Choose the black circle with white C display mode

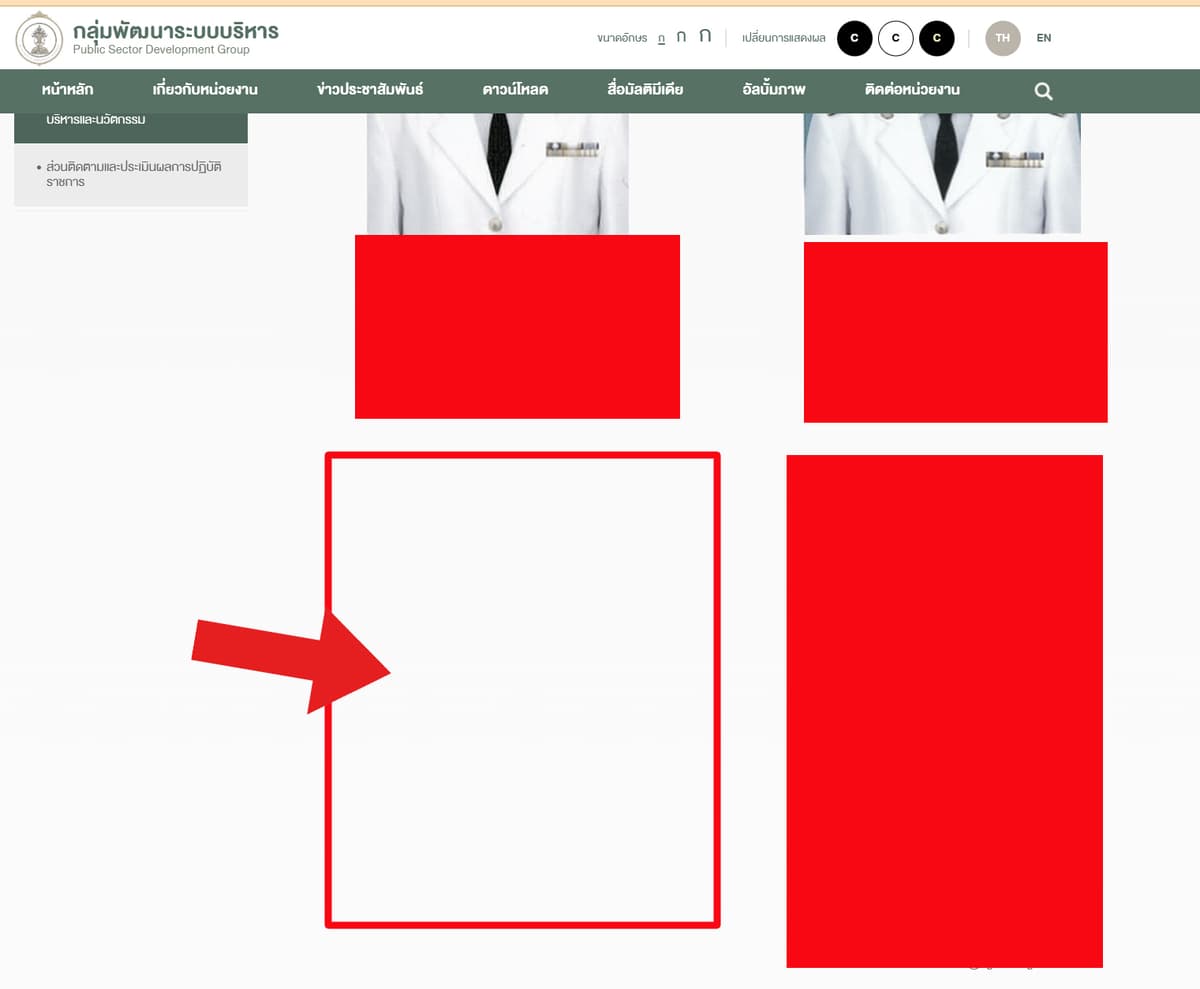click(855, 38)
